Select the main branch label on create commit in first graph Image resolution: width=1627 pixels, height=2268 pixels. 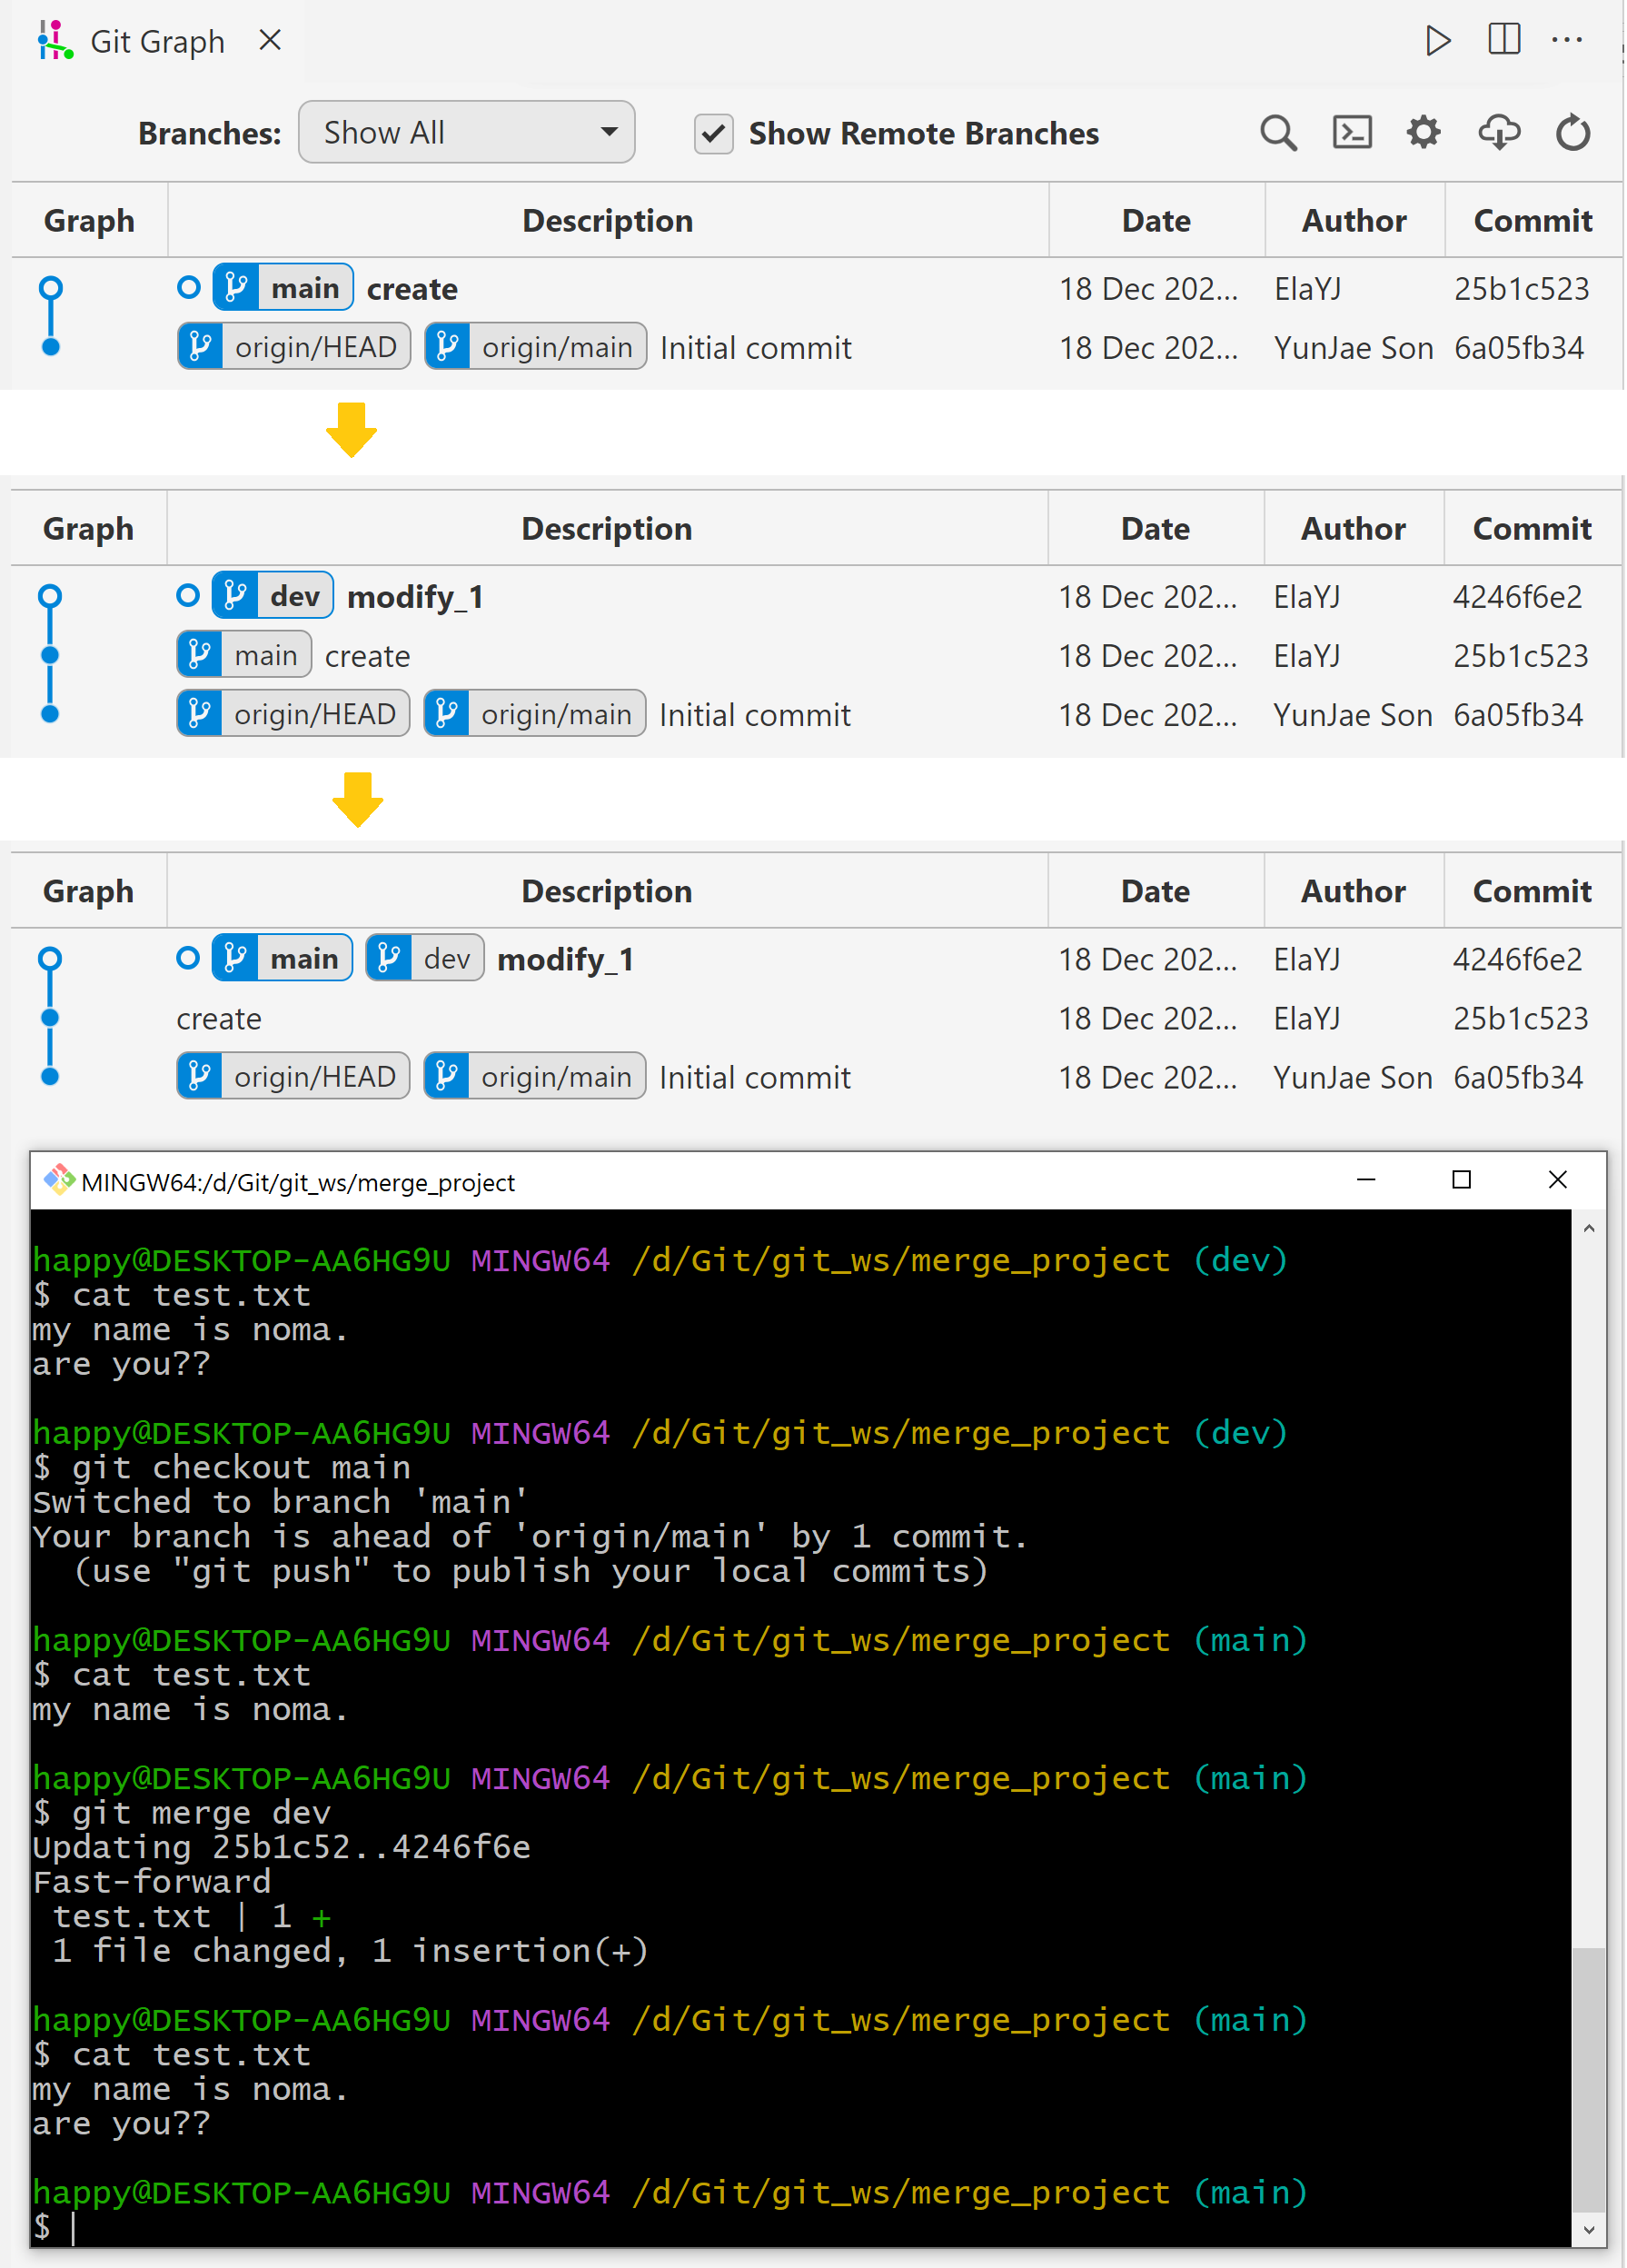(x=283, y=288)
